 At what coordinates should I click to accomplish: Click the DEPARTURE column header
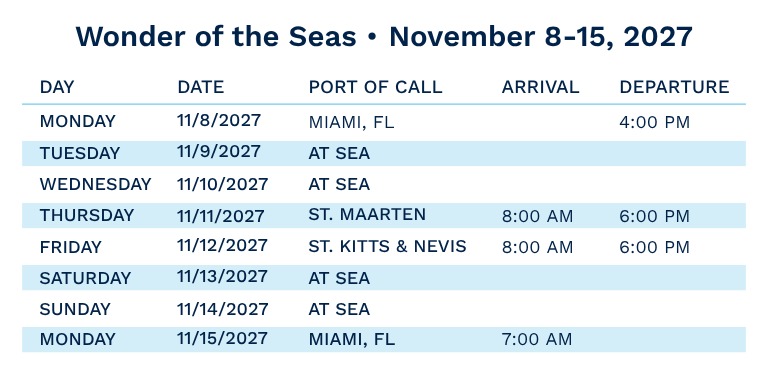tap(674, 87)
